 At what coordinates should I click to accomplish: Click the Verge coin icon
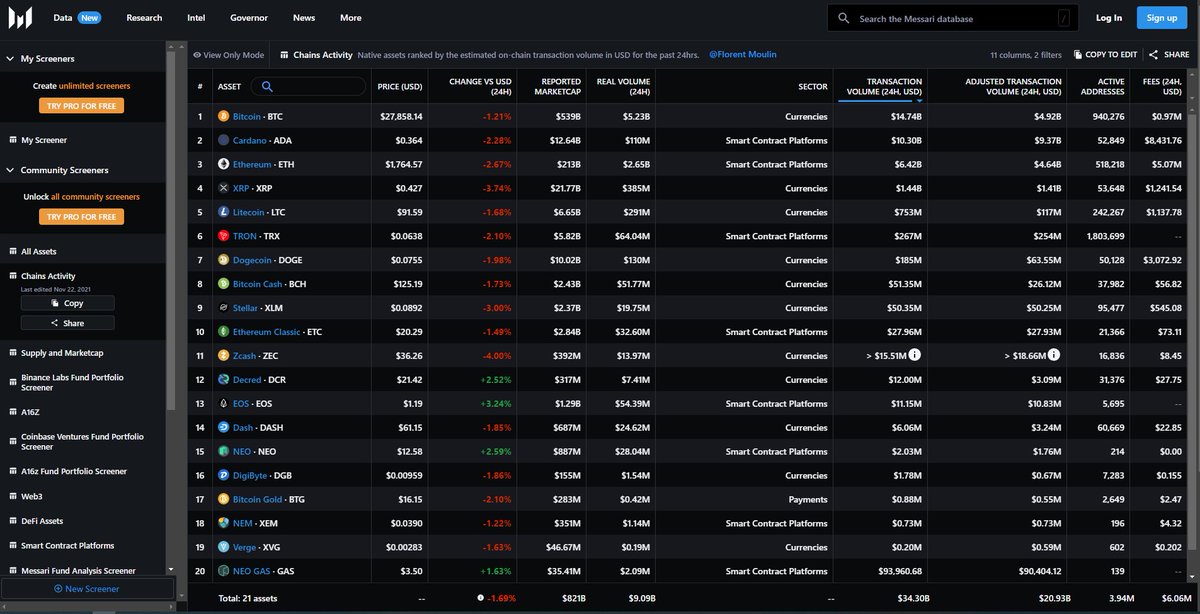point(223,547)
